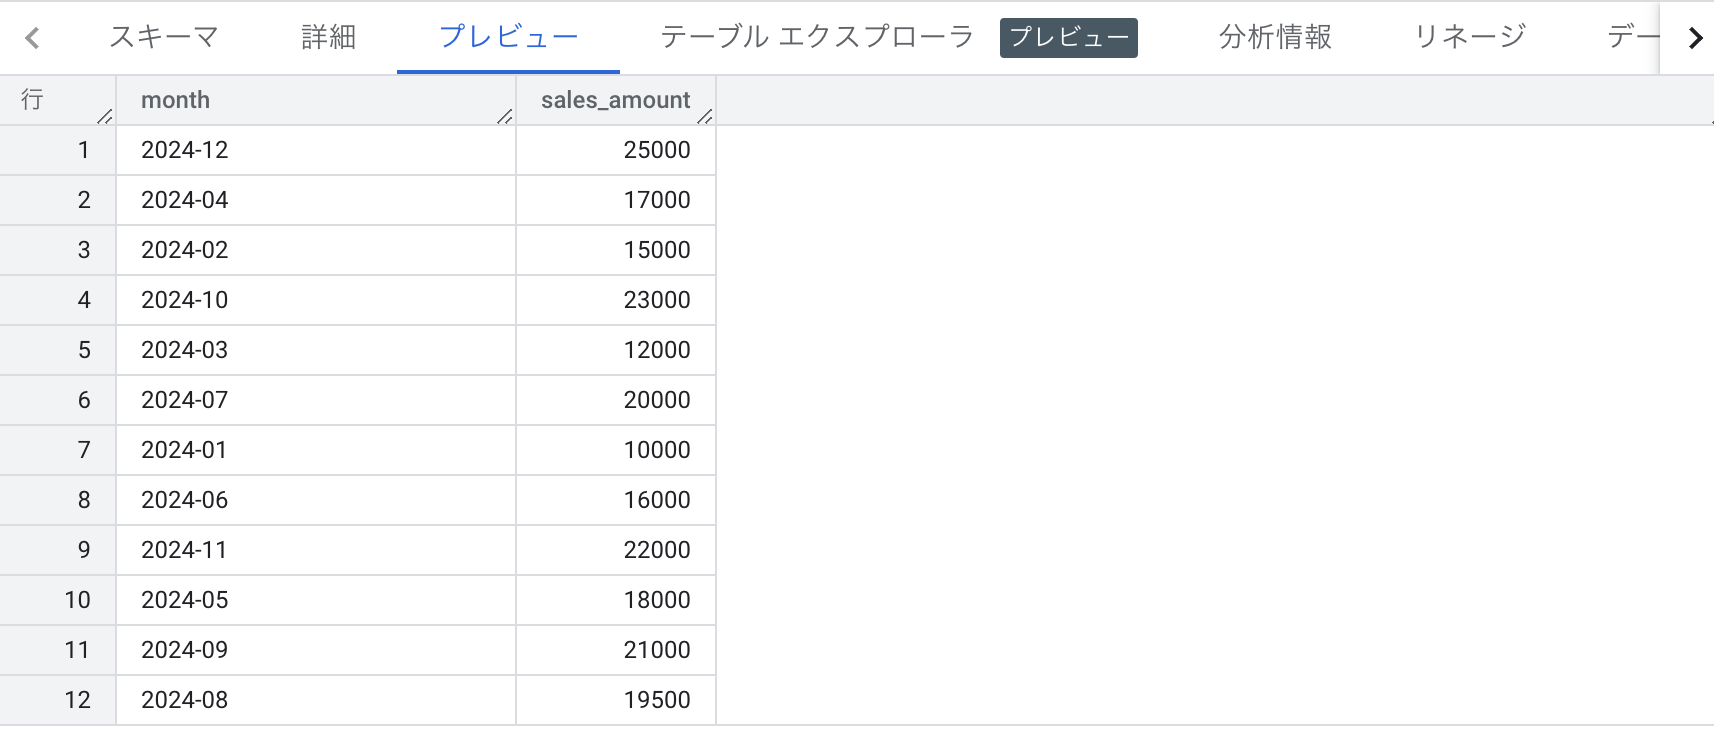This screenshot has width=1714, height=744.
Task: Go to the 分析情報 tab
Action: pos(1275,37)
